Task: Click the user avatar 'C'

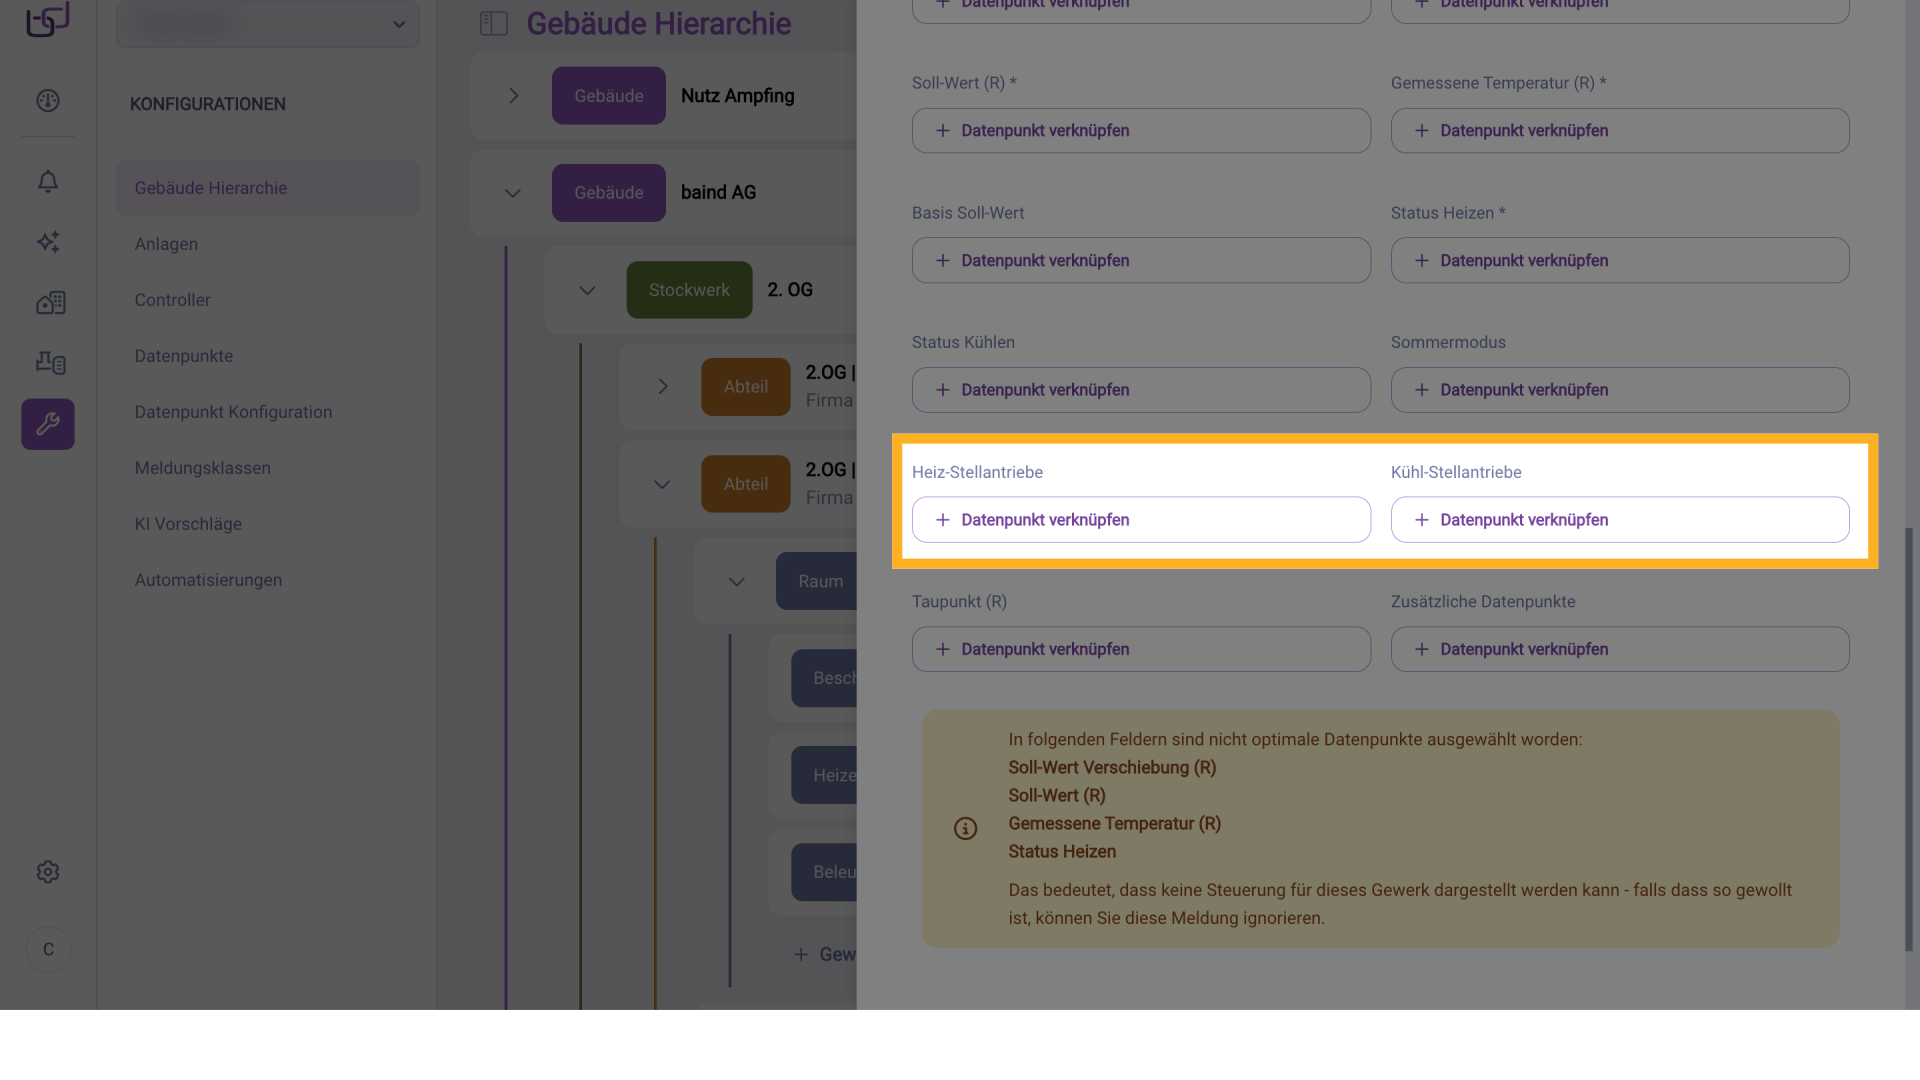Action: point(48,949)
